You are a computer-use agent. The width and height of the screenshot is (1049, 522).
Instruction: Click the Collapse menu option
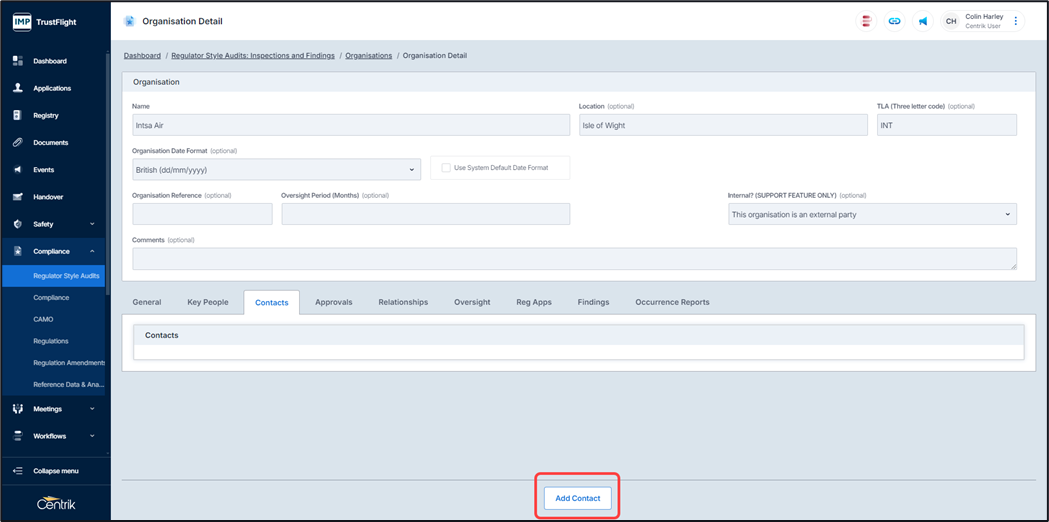(x=55, y=471)
